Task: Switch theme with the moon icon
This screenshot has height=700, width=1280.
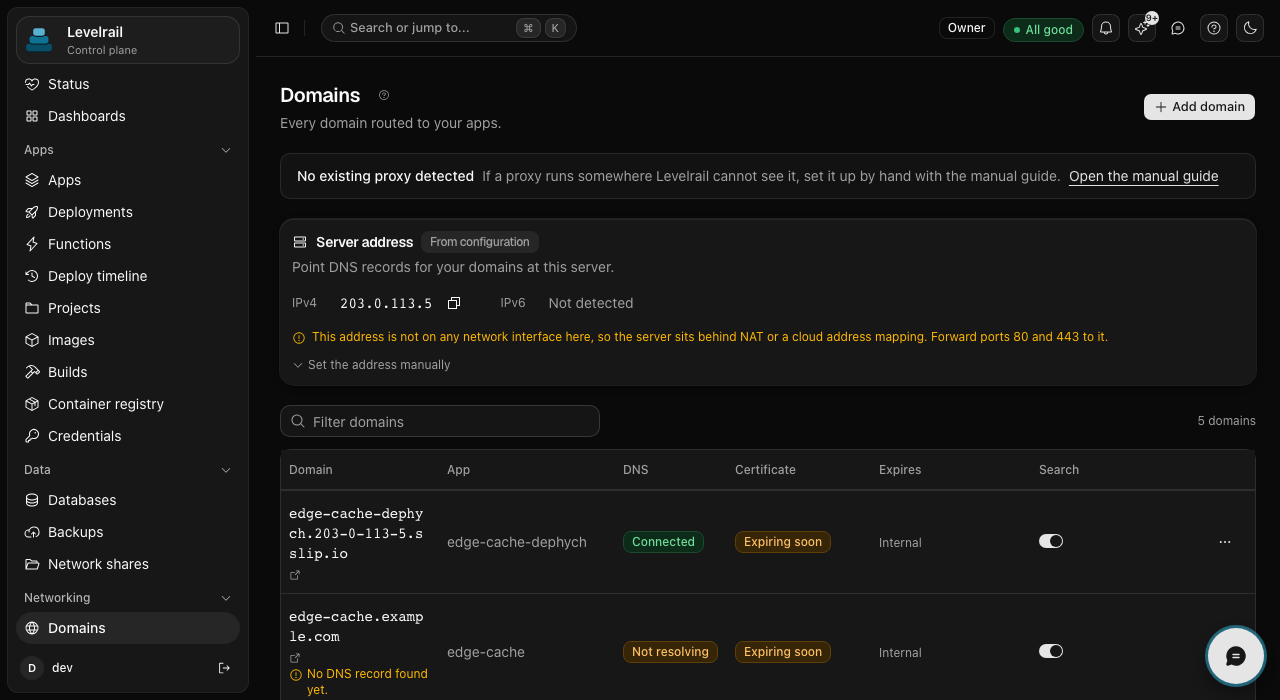Action: (x=1250, y=28)
